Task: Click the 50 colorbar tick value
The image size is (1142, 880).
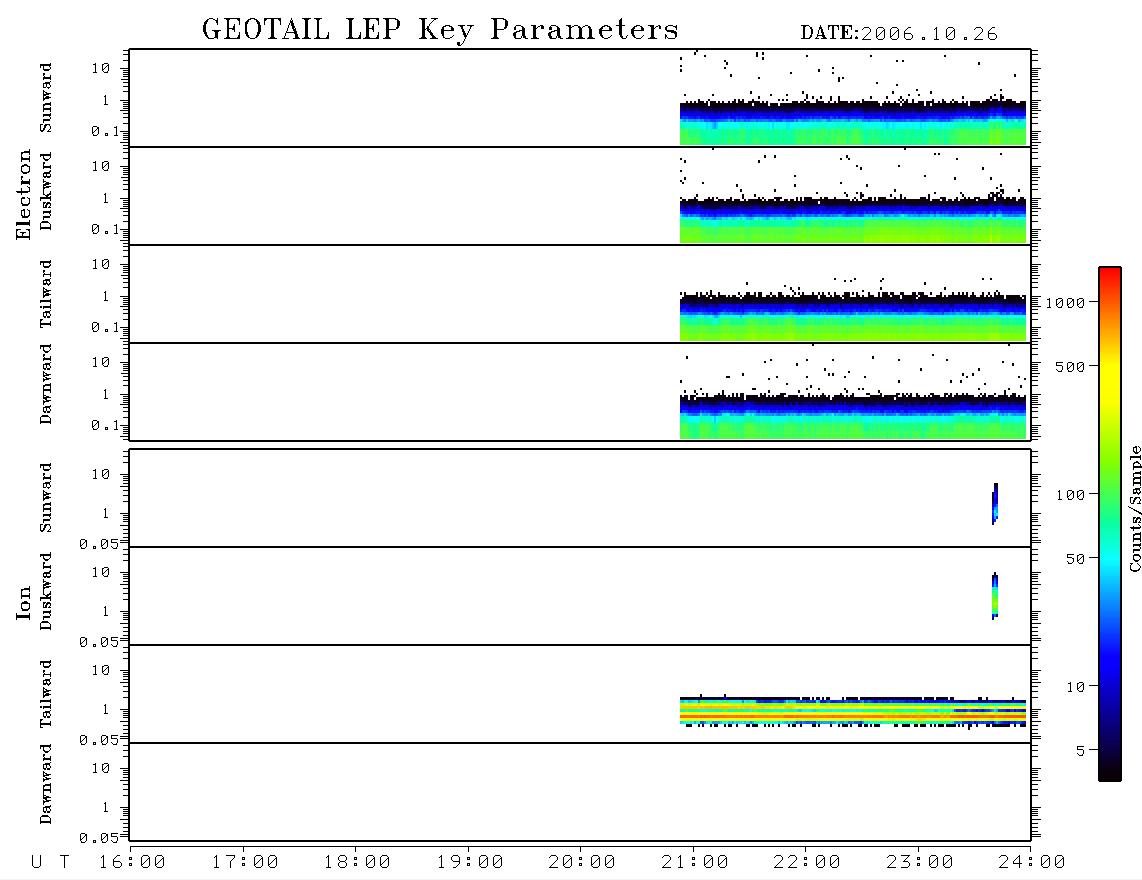Action: click(1075, 559)
